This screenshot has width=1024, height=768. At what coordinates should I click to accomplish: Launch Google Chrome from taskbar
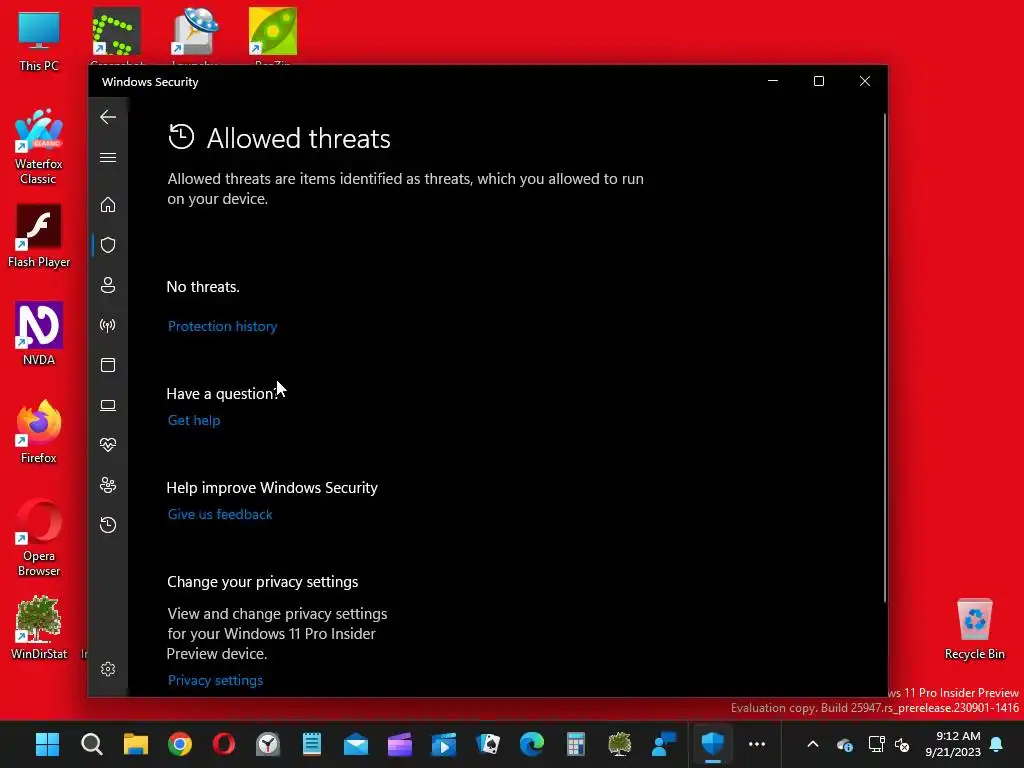click(x=180, y=744)
